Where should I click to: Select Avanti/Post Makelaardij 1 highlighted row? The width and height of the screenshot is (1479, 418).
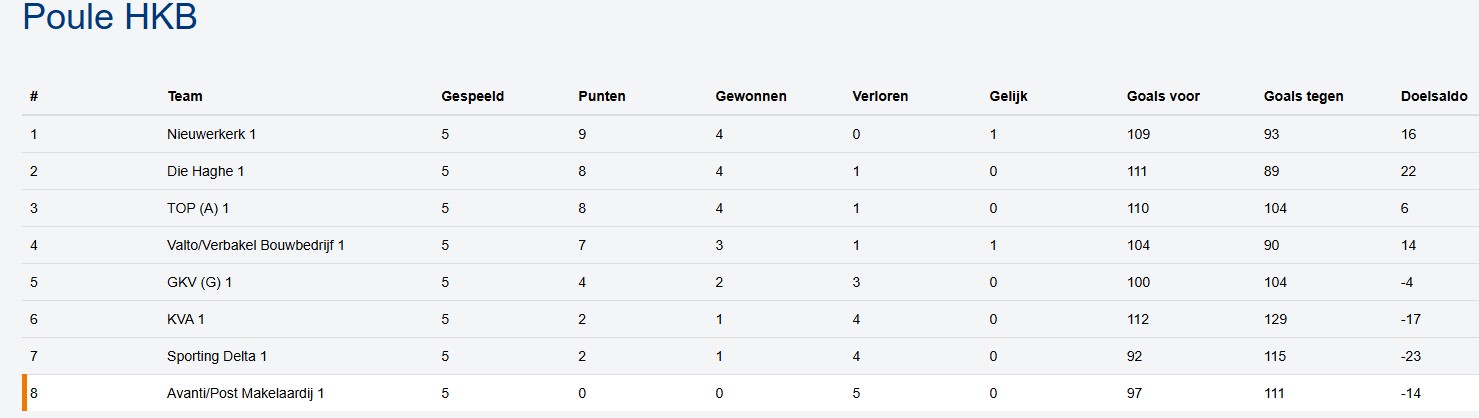click(246, 393)
